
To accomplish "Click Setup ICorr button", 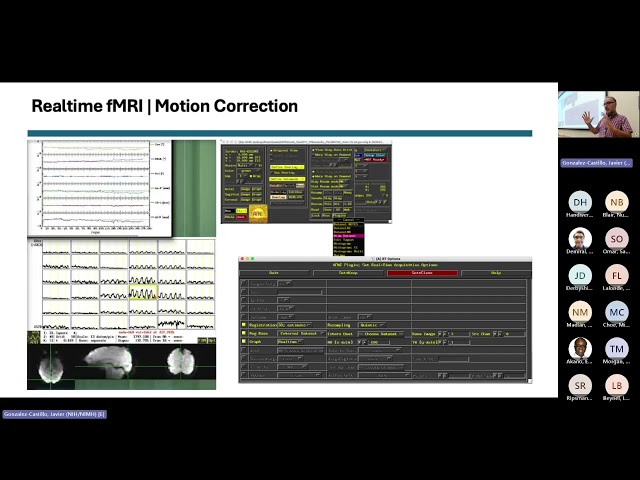I will click(375, 155).
